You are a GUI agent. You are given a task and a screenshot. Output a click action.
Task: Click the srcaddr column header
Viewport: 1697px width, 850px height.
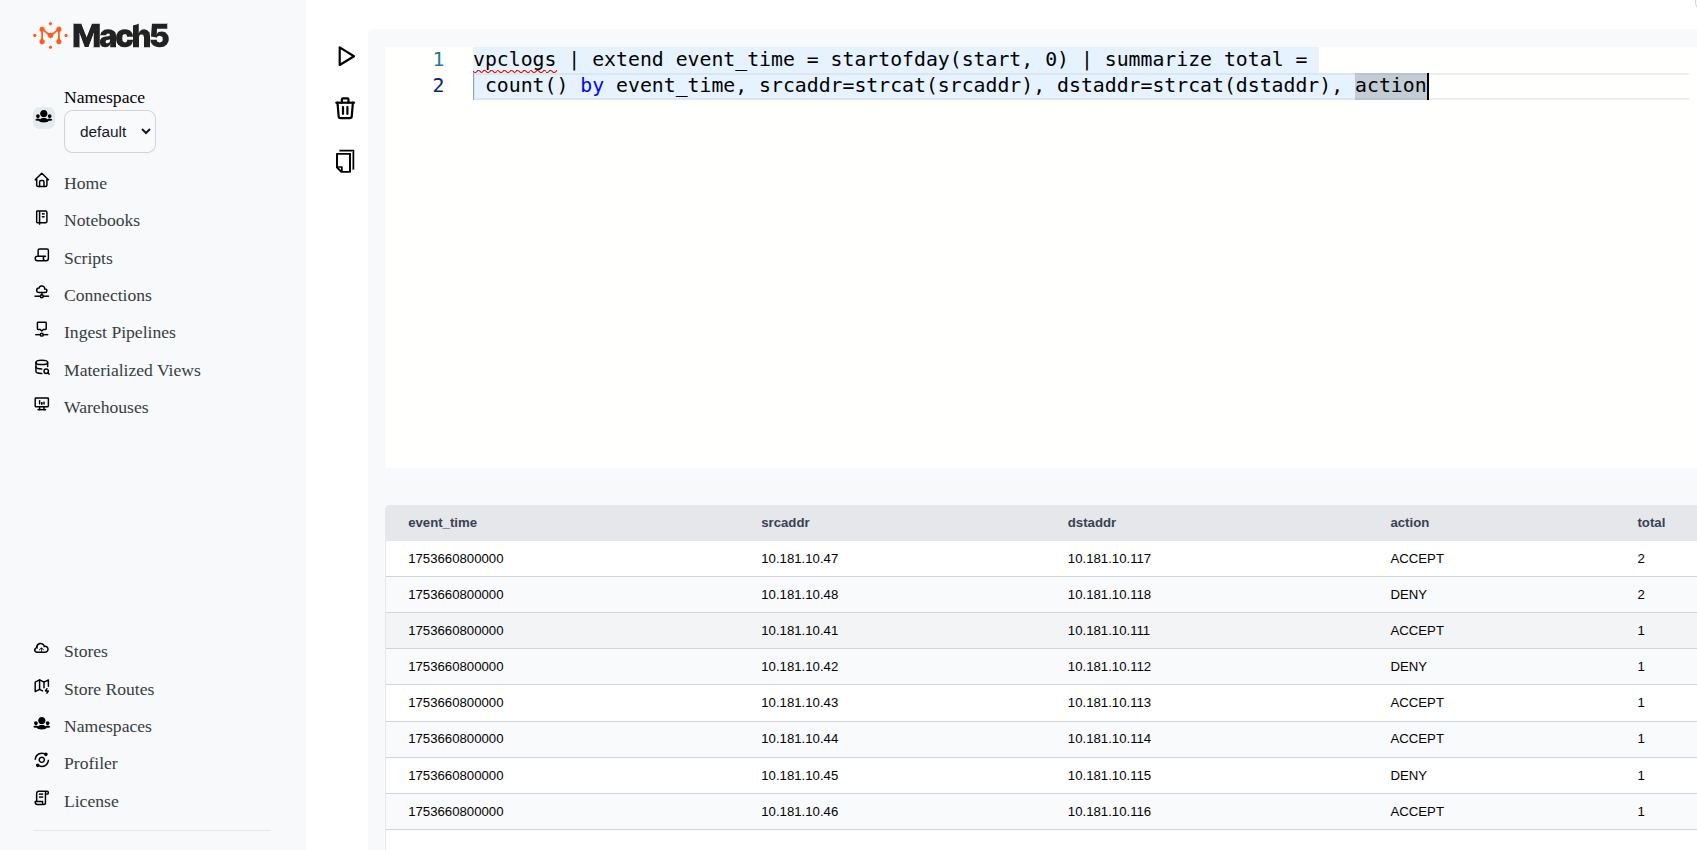pyautogui.click(x=785, y=523)
